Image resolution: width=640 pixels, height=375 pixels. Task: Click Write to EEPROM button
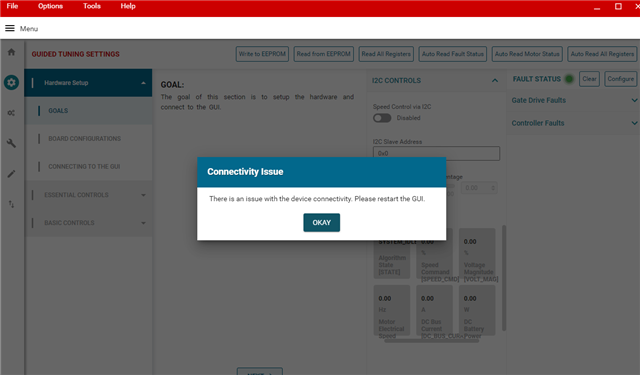[x=262, y=54]
